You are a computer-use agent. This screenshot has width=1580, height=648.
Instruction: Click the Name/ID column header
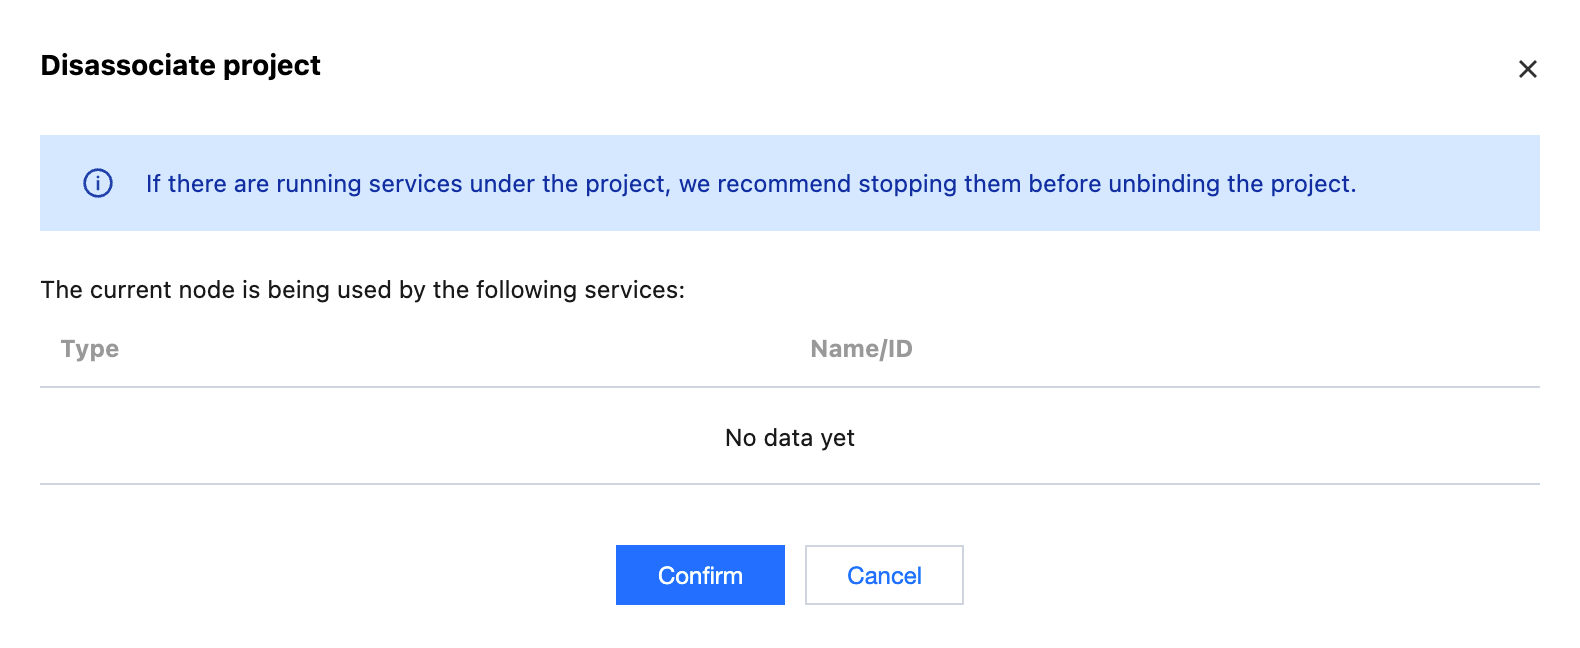tap(861, 349)
